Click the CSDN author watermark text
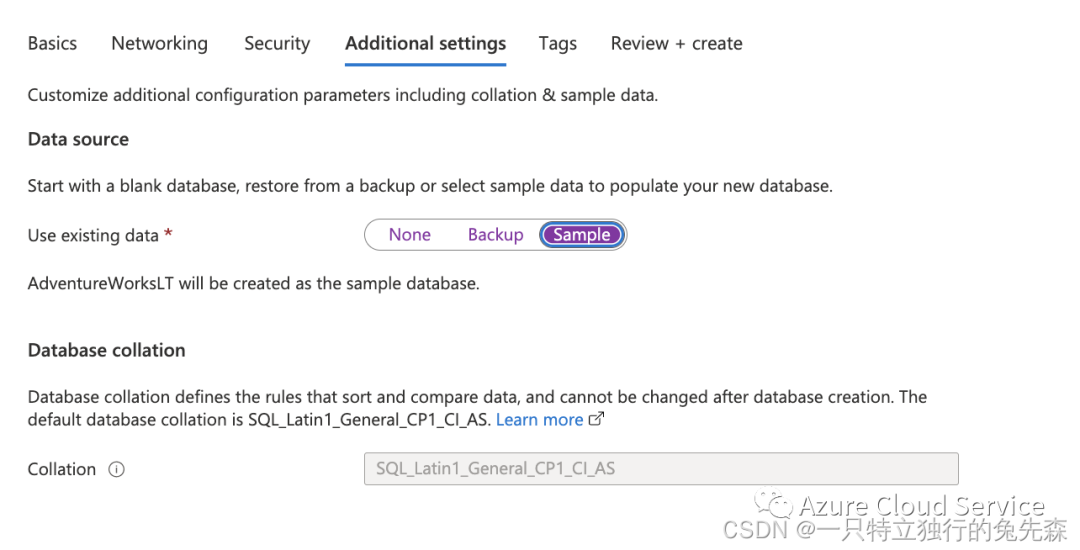Screen dimensions: 1080x550 point(895,530)
